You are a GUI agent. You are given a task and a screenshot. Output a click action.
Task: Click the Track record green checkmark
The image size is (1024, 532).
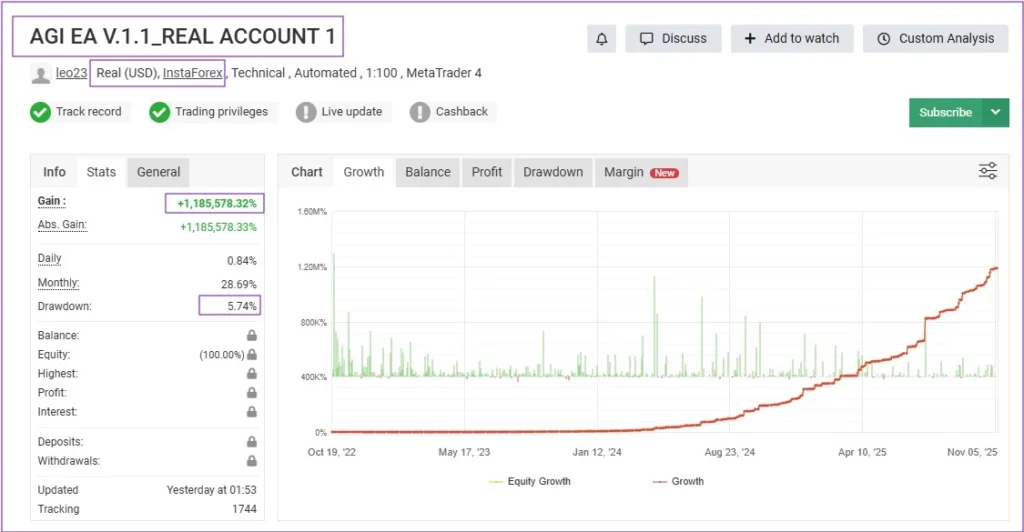(x=40, y=112)
